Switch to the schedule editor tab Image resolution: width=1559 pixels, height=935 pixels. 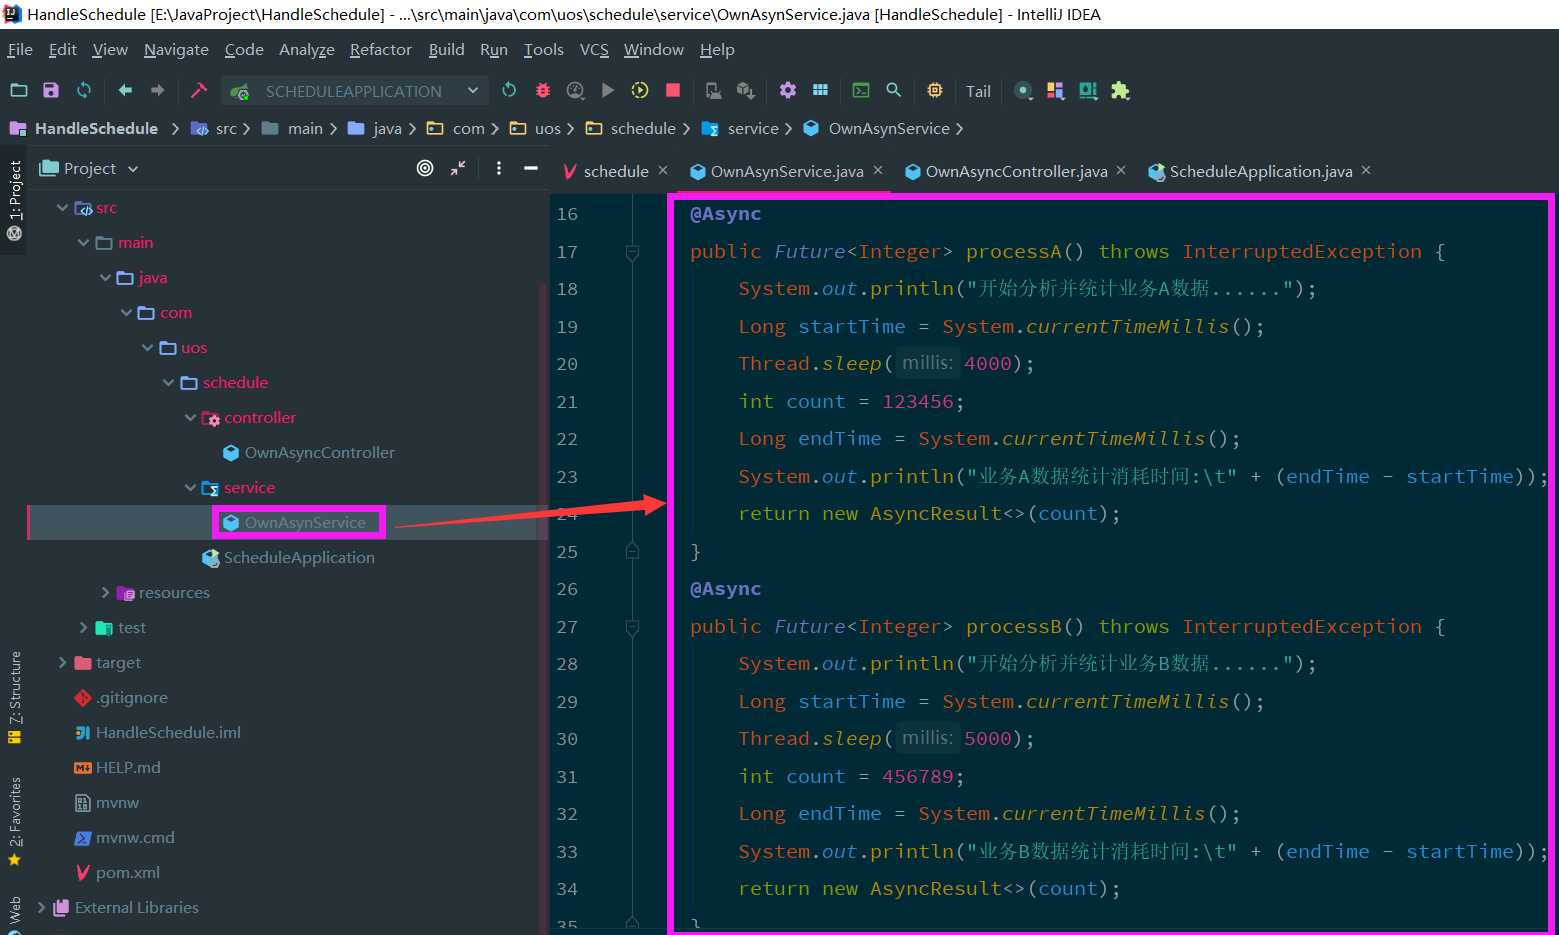[615, 171]
